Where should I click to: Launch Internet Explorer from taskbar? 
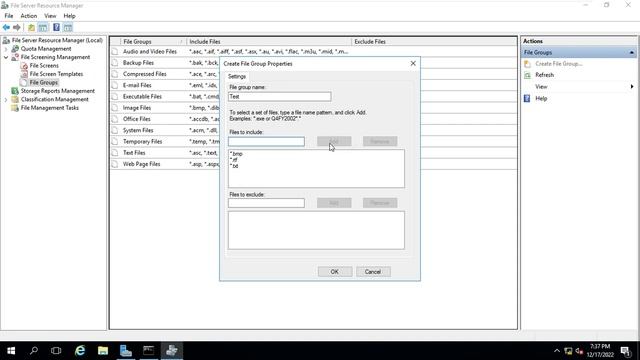80,351
